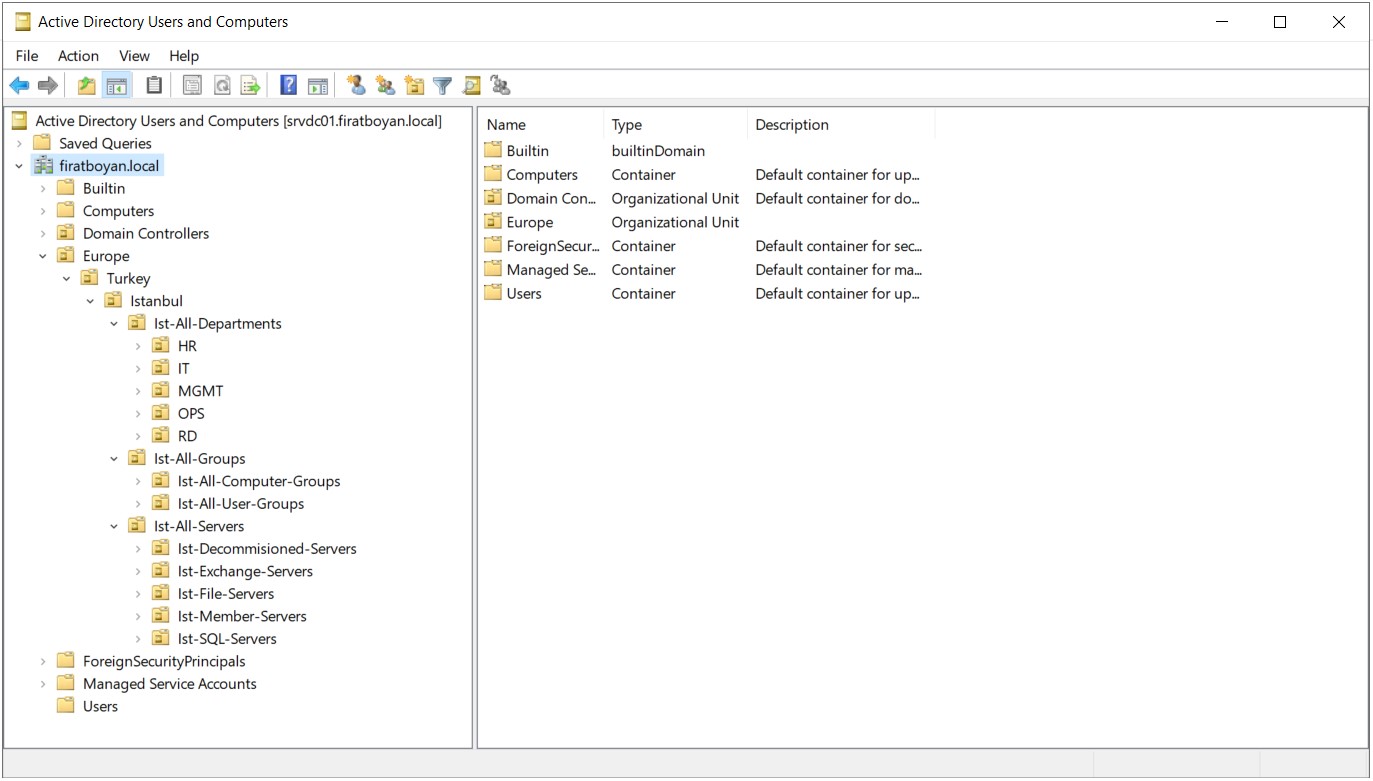Select Domain Controllers in tree
This screenshot has width=1373, height=781.
[x=146, y=233]
